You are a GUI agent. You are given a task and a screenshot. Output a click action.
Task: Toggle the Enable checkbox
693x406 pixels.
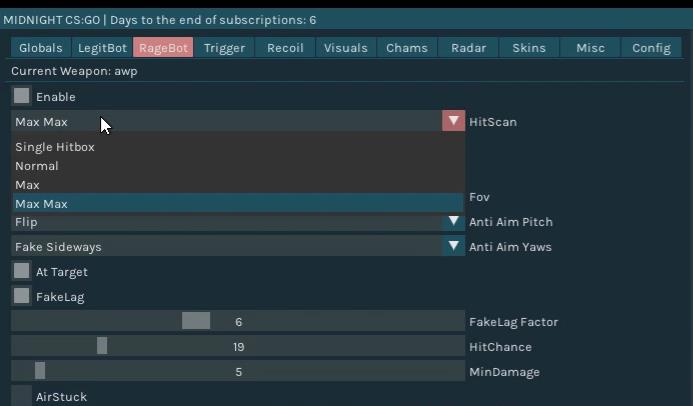click(x=21, y=96)
